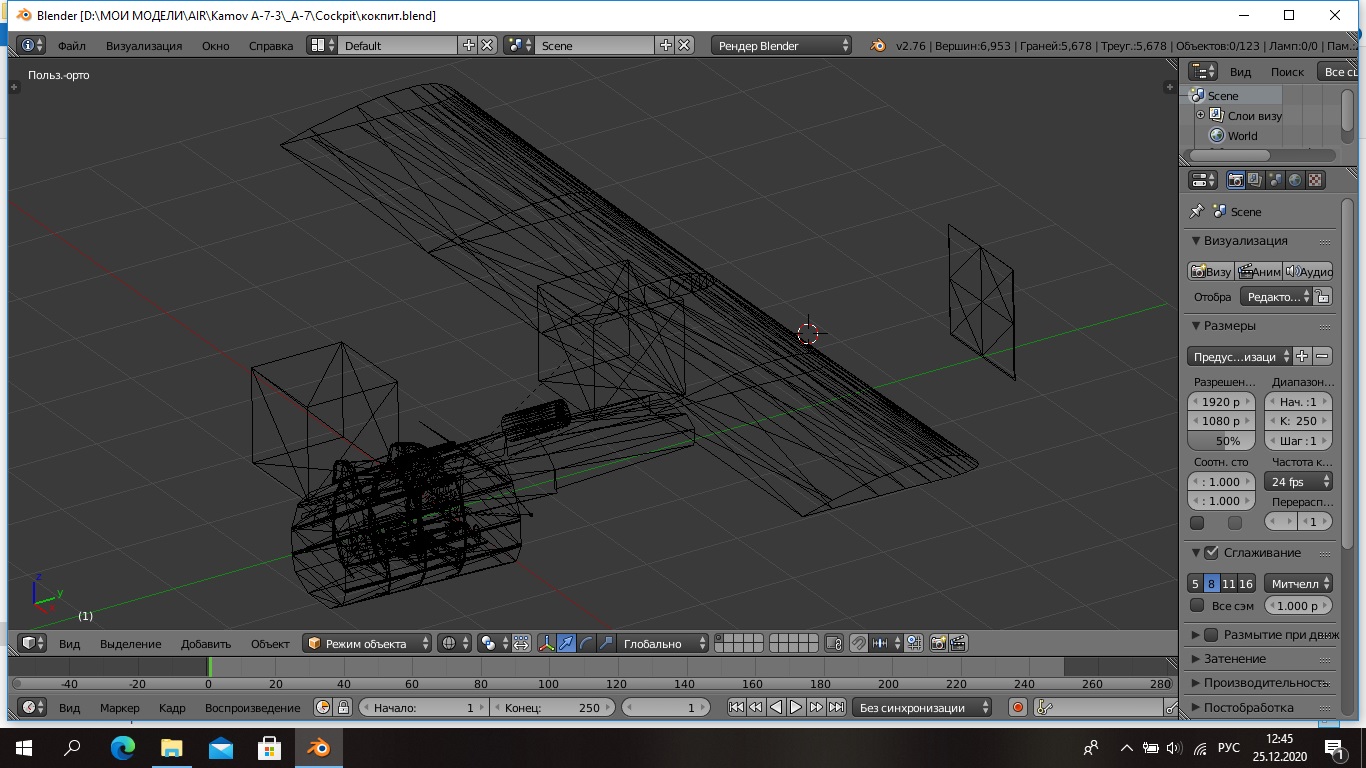The image size is (1366, 768).
Task: Open the World properties tab icon
Action: click(x=1295, y=180)
